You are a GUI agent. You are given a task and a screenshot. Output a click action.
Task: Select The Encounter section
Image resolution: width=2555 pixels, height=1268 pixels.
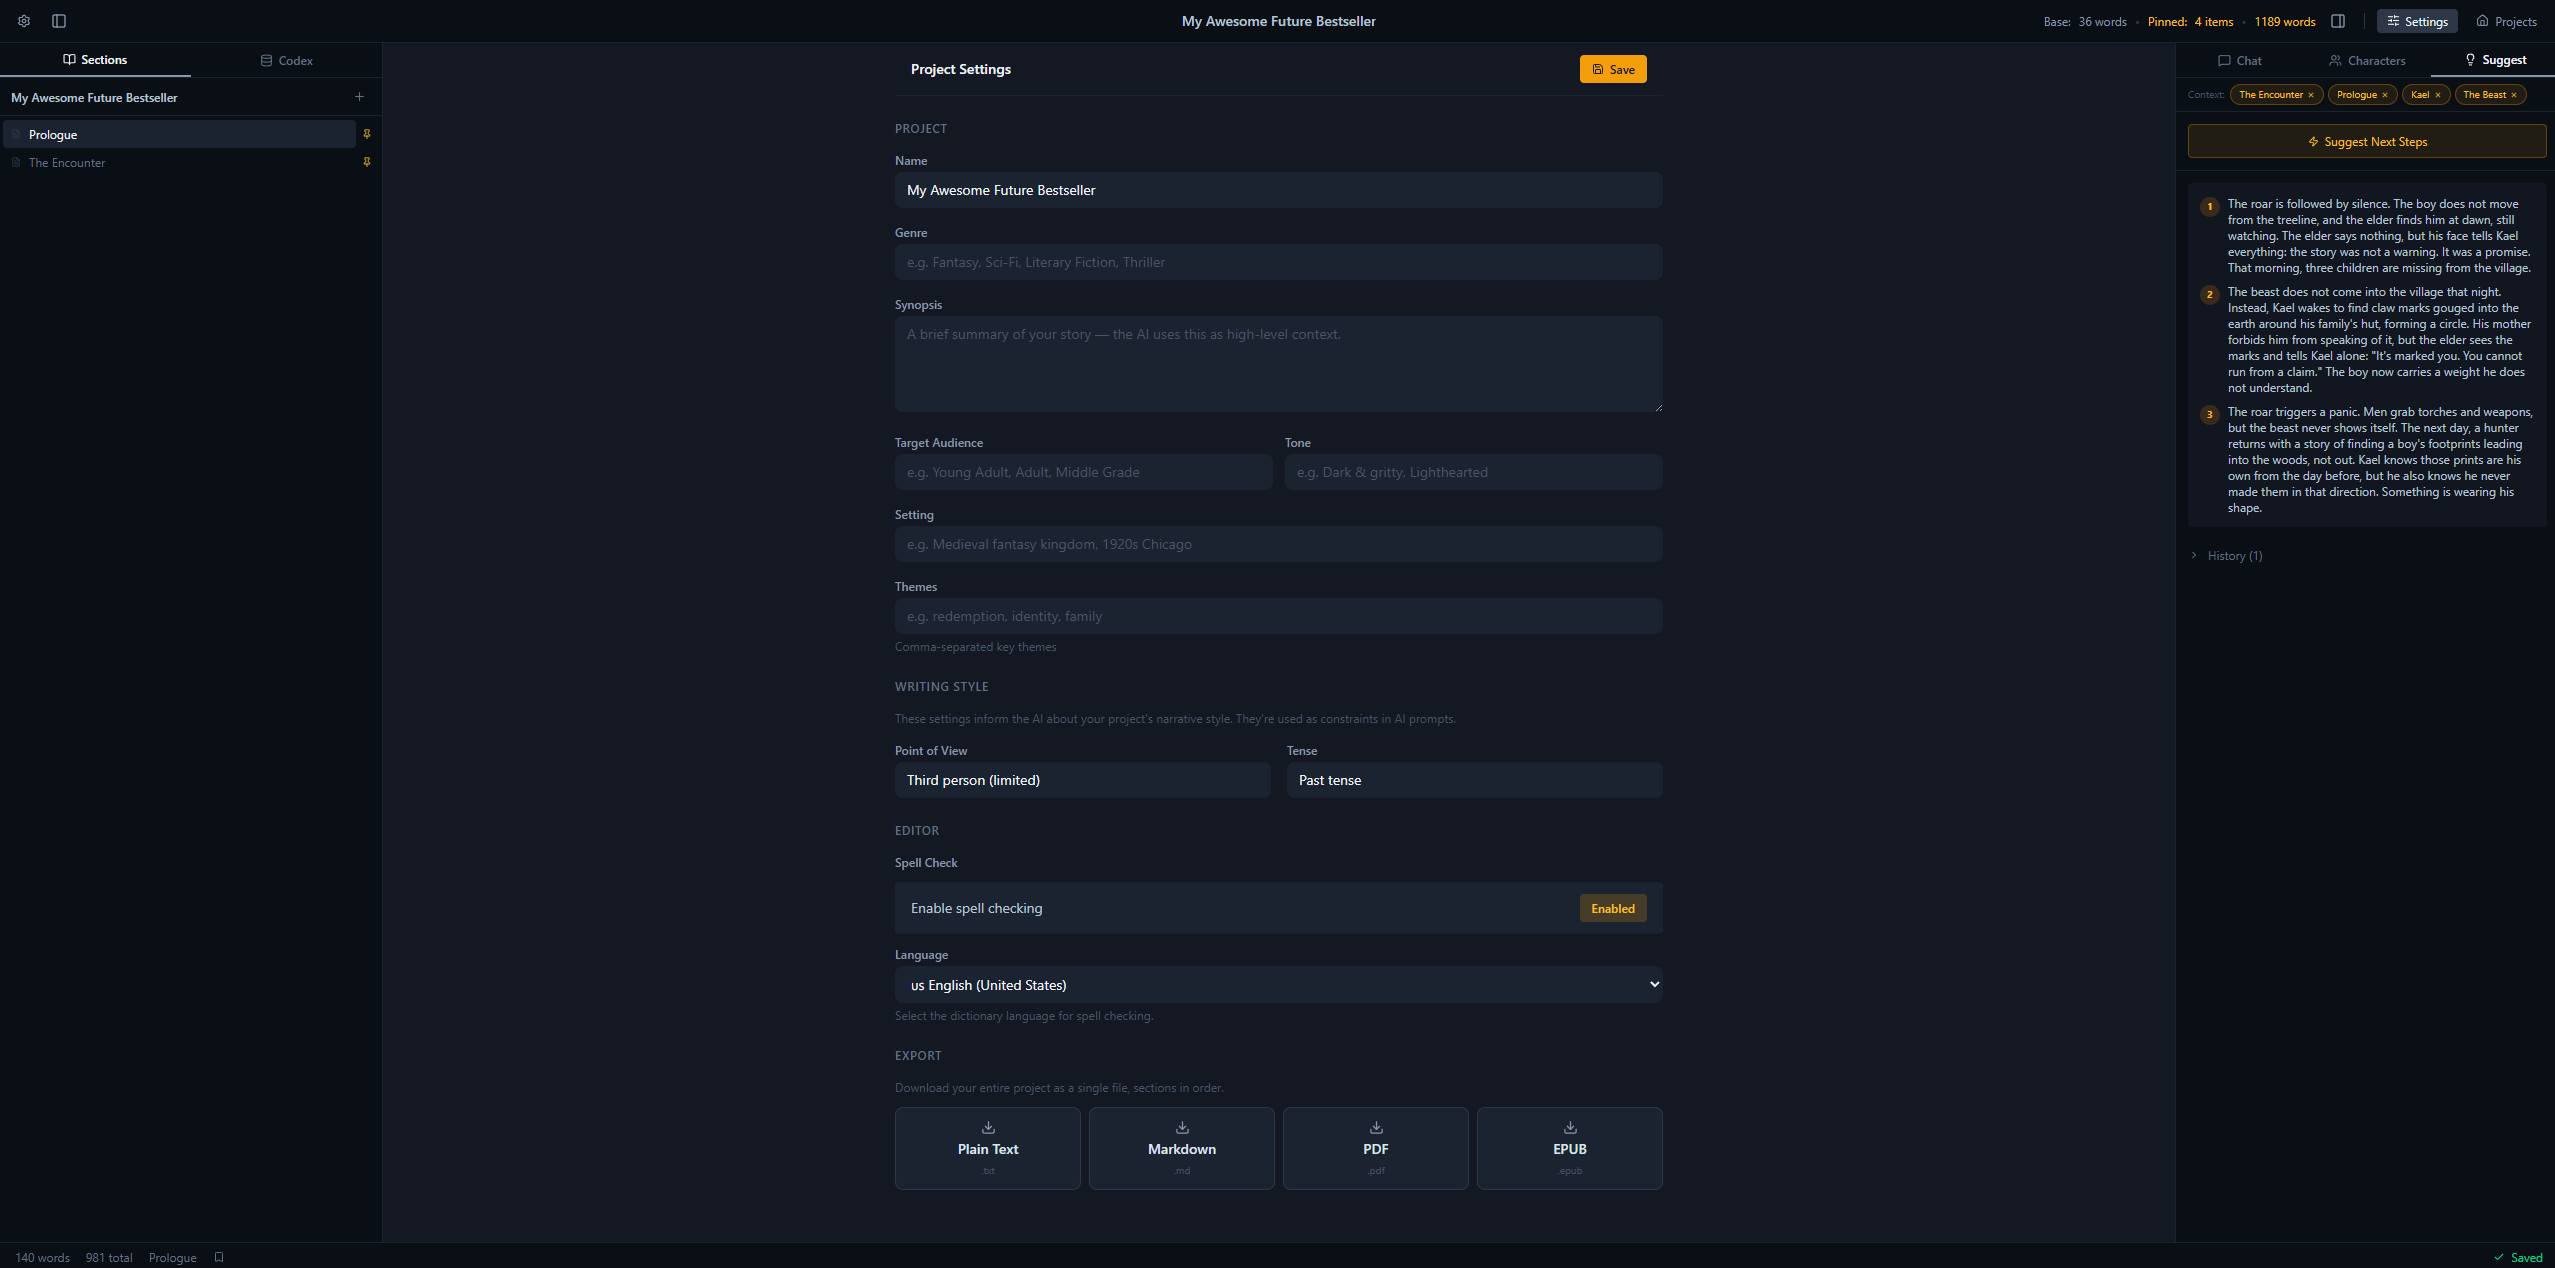coord(180,162)
